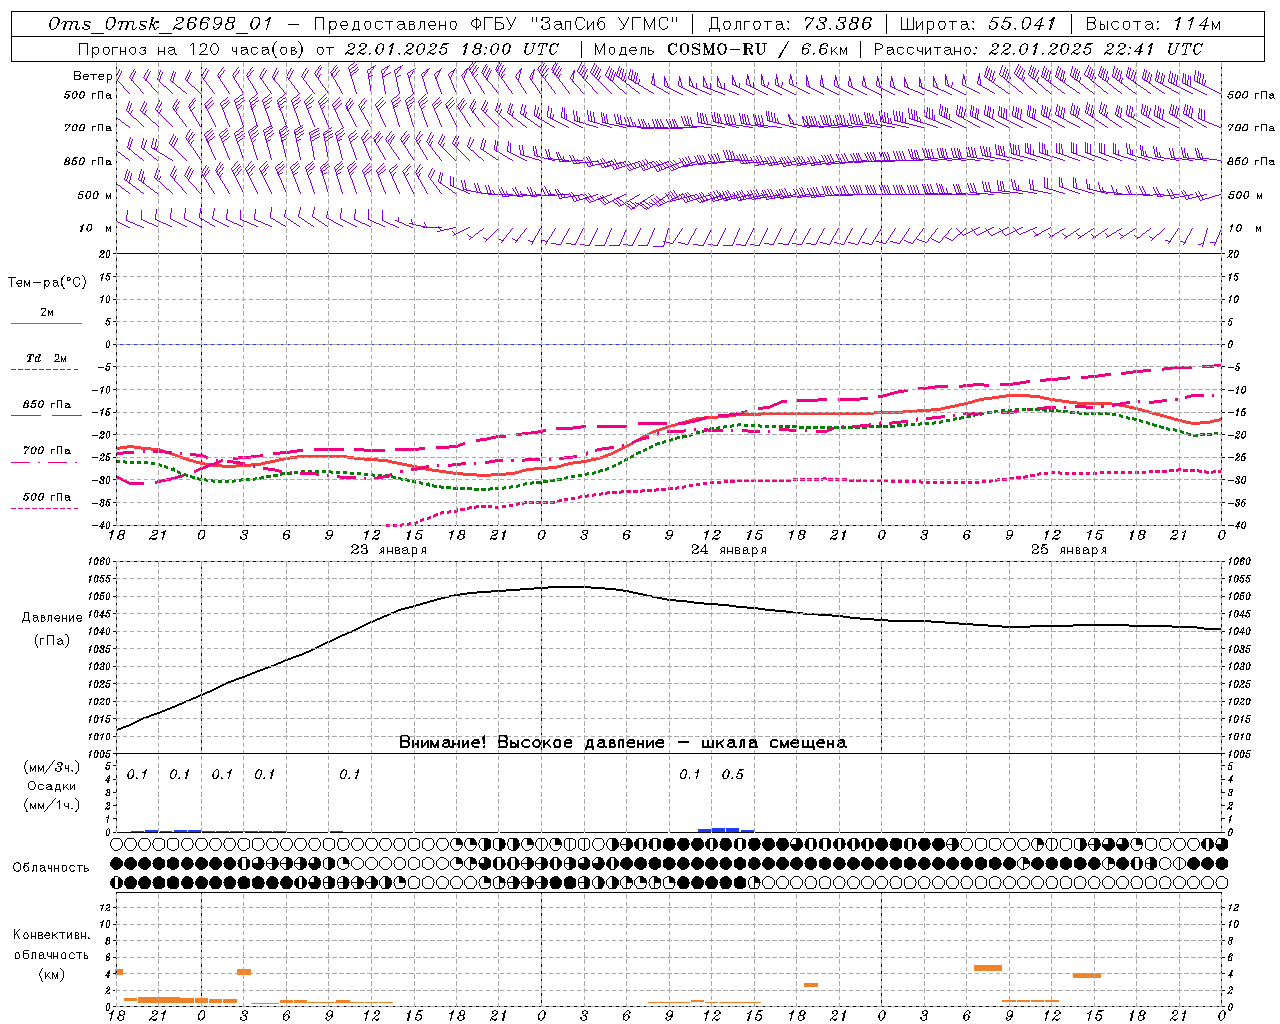The width and height of the screenshot is (1280, 1024).
Task: Click the 23 января date label
Action: coord(388,550)
